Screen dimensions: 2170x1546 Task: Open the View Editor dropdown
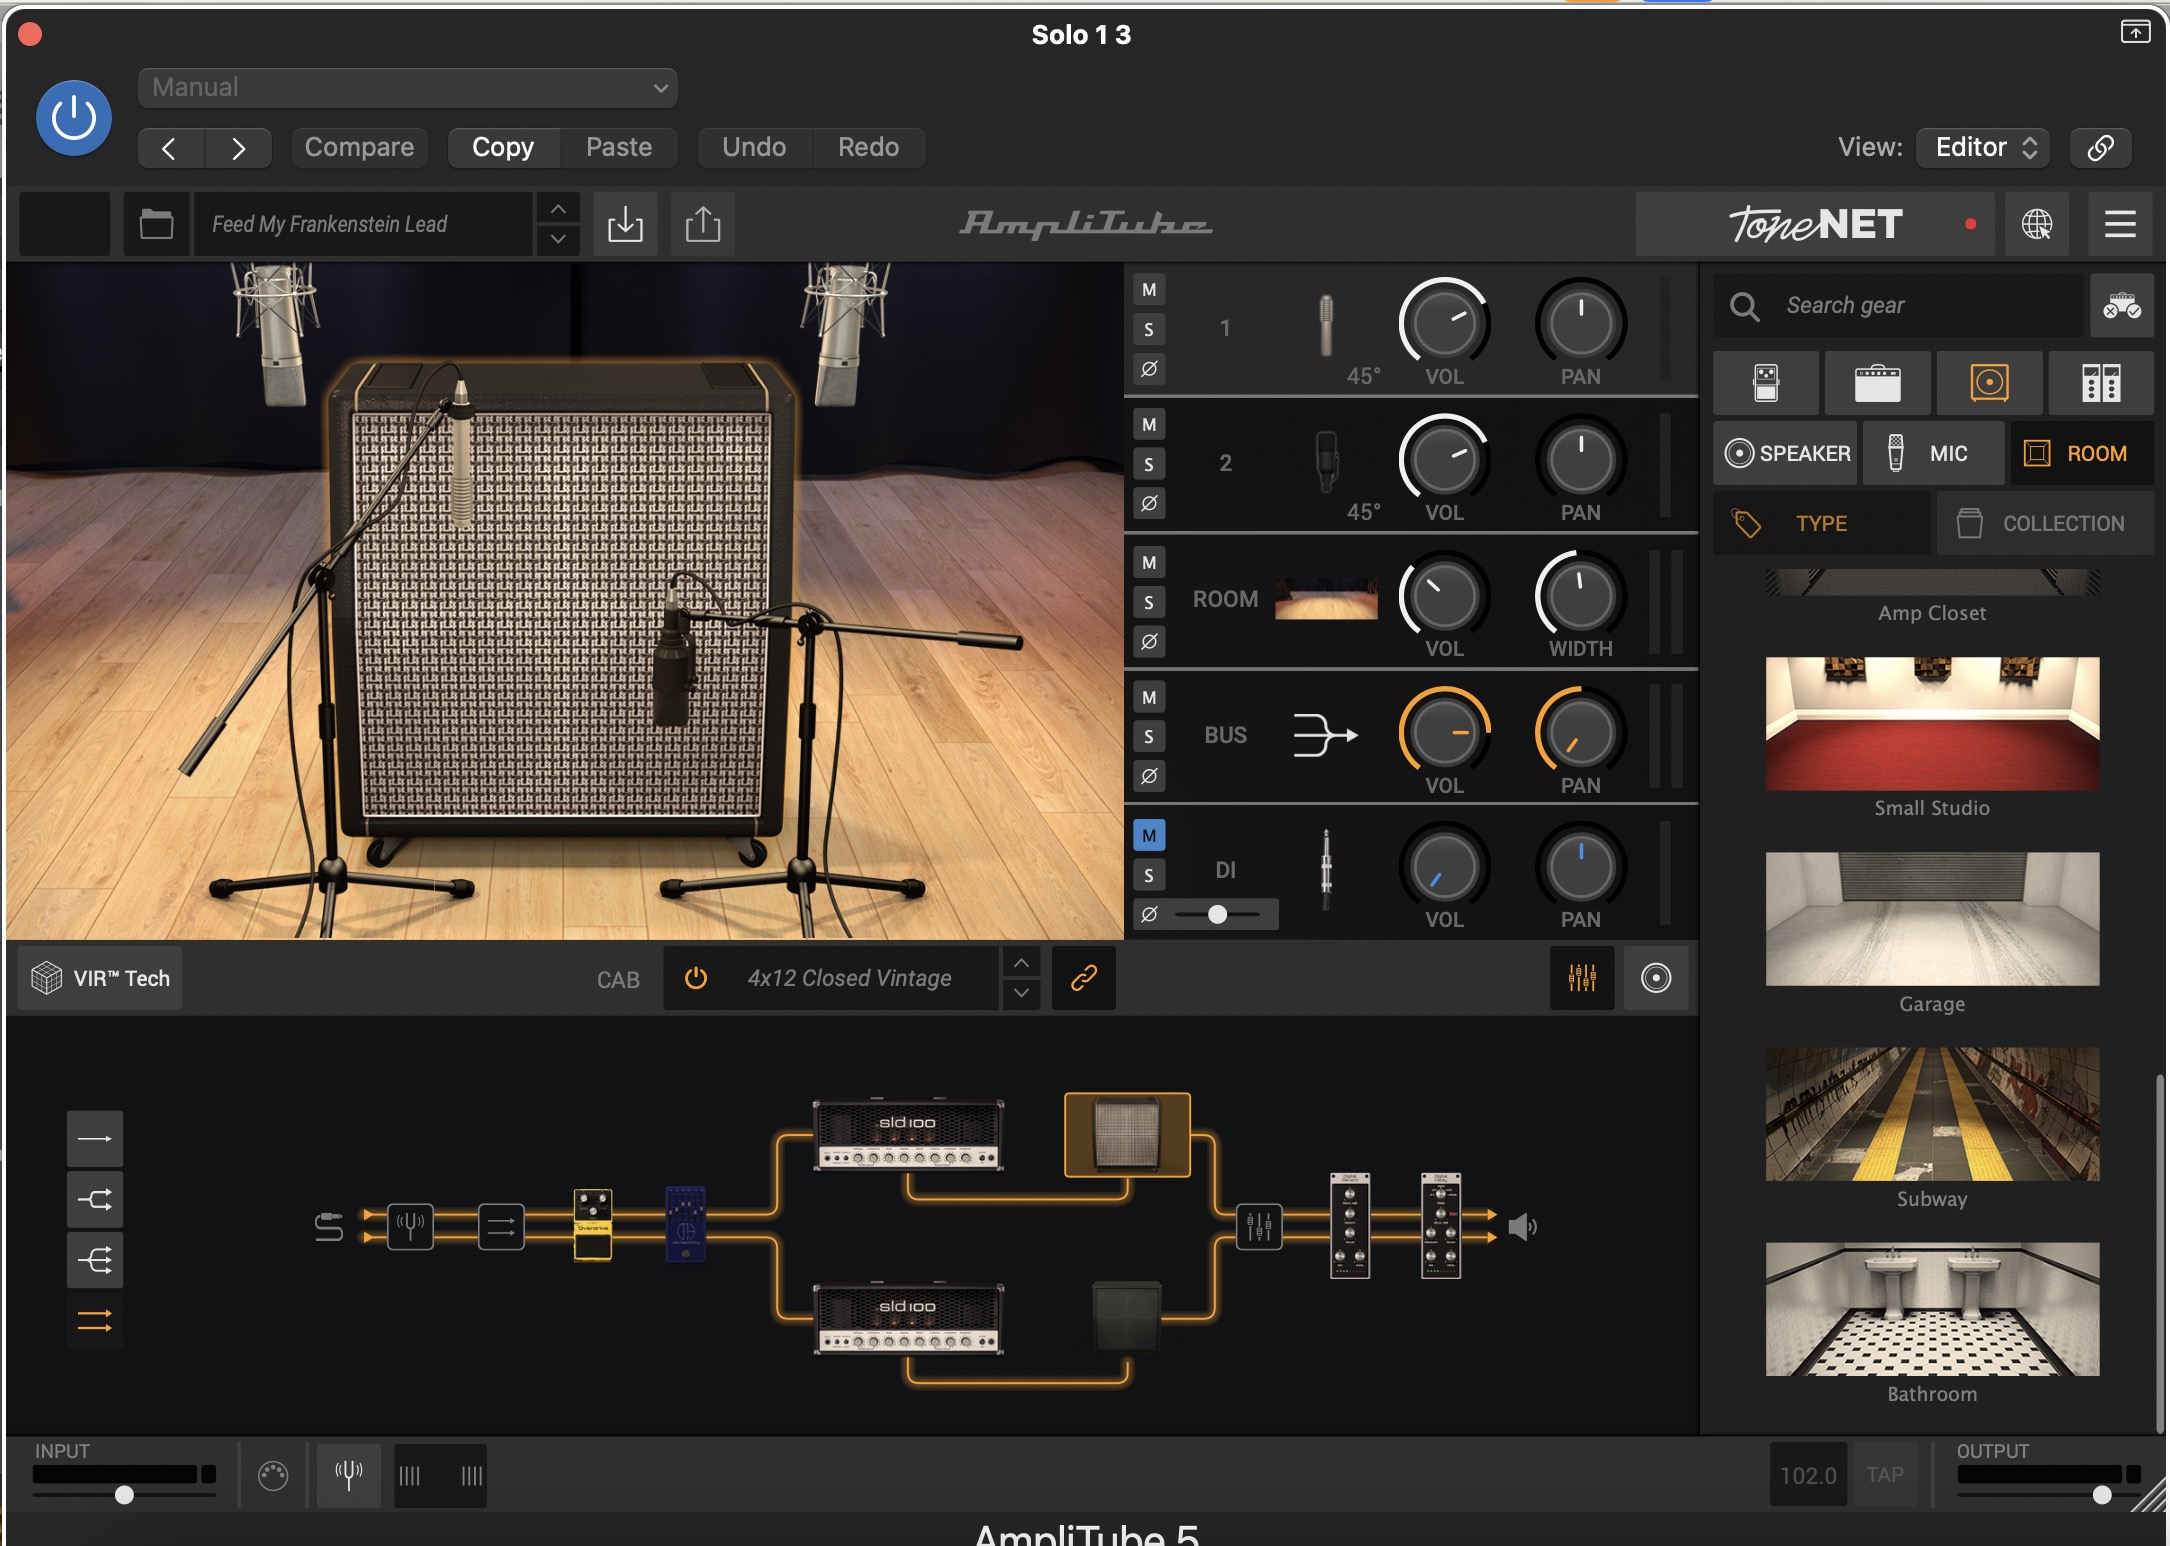pos(1983,147)
